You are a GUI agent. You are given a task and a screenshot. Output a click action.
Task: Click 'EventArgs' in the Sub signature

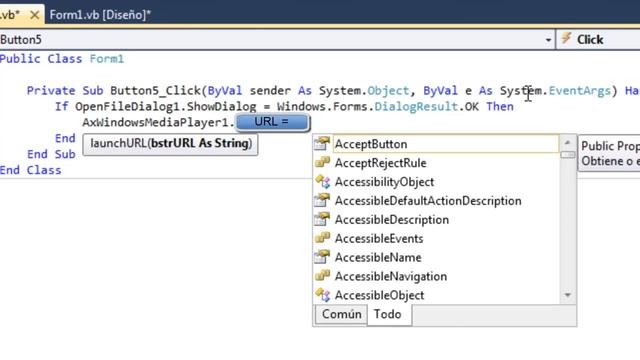tap(579, 91)
